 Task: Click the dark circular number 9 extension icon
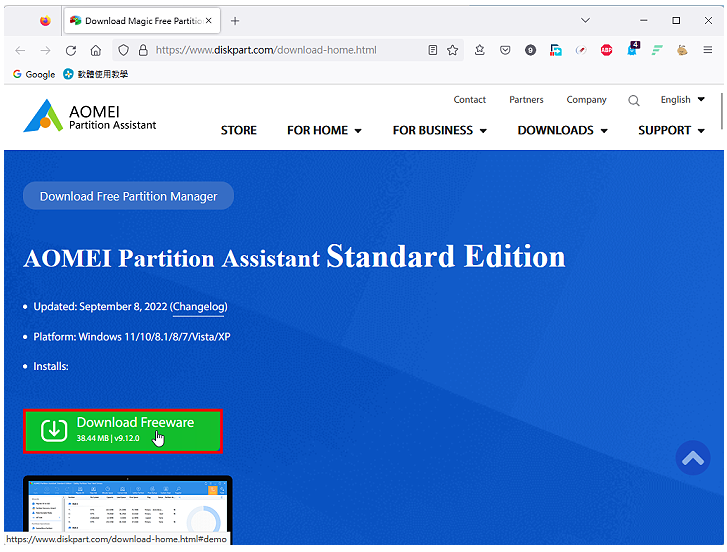(x=530, y=50)
